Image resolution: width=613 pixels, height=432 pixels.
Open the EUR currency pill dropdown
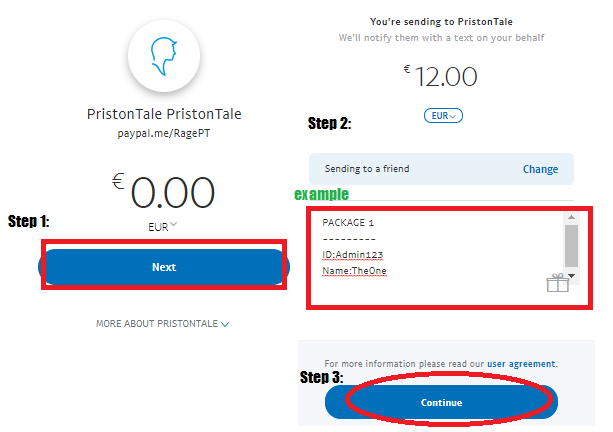(x=443, y=116)
